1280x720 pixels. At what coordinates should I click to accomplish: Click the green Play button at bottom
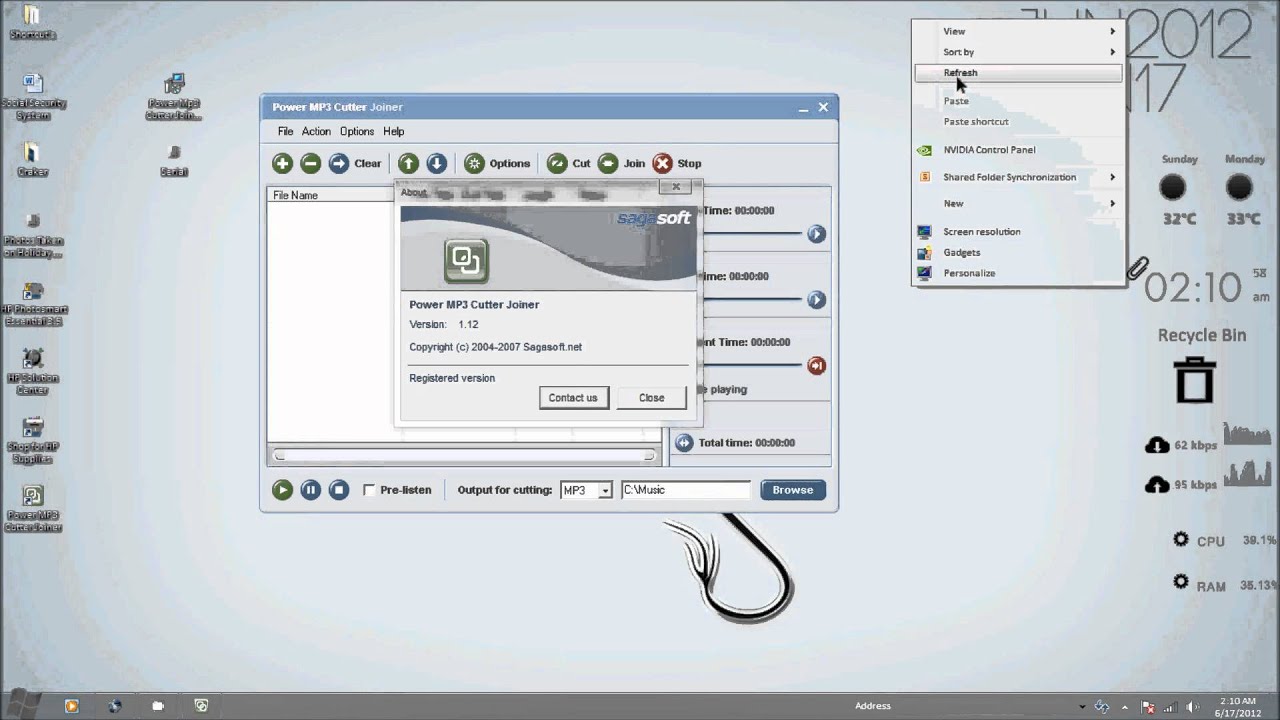coord(282,490)
